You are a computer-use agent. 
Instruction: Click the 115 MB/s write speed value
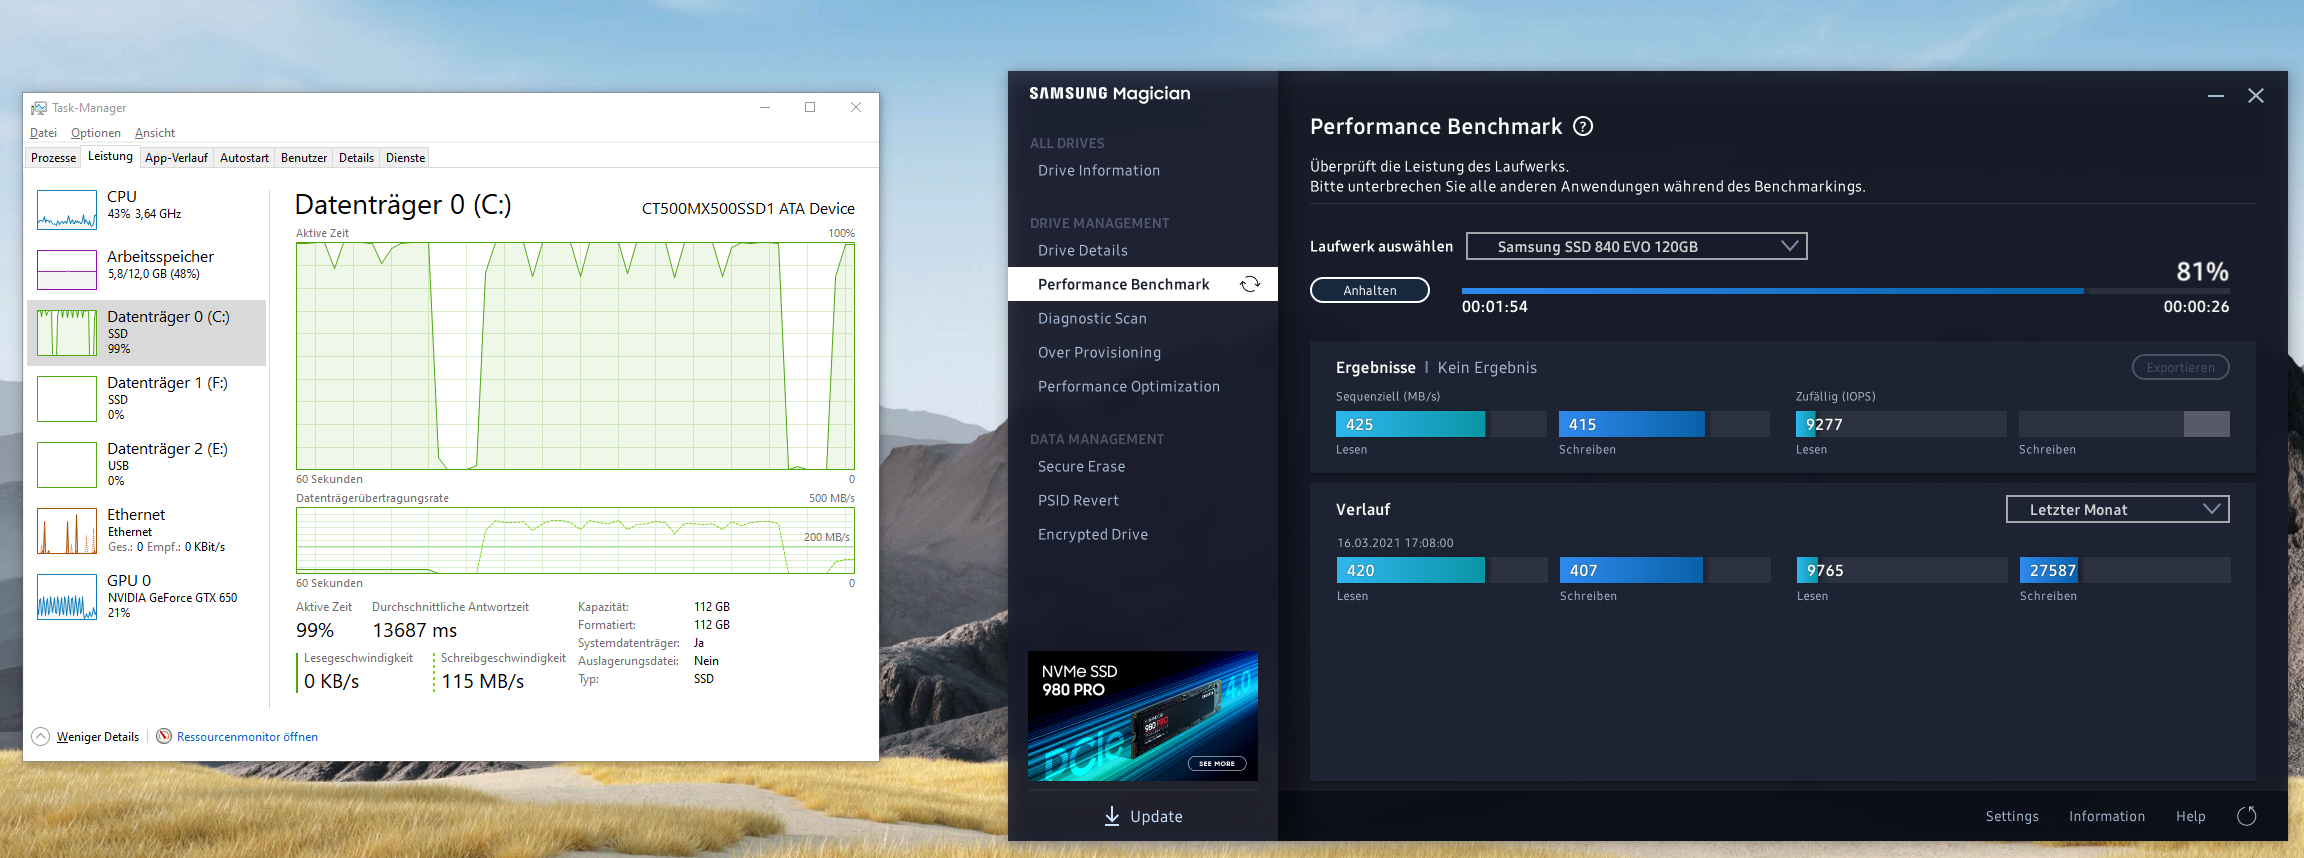click(x=483, y=681)
